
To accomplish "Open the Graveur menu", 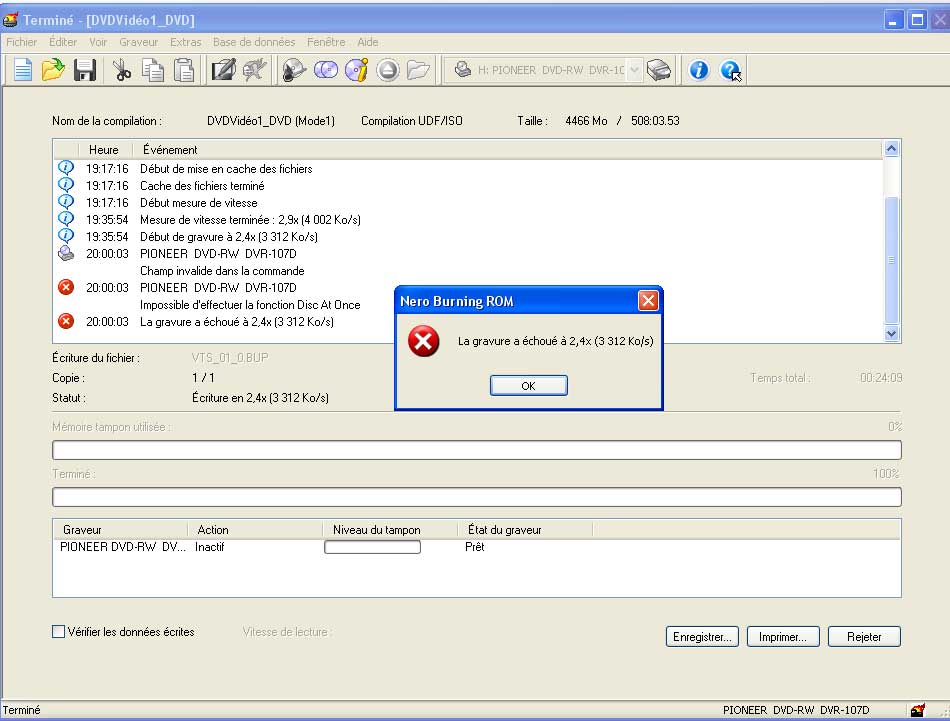I will coord(139,42).
